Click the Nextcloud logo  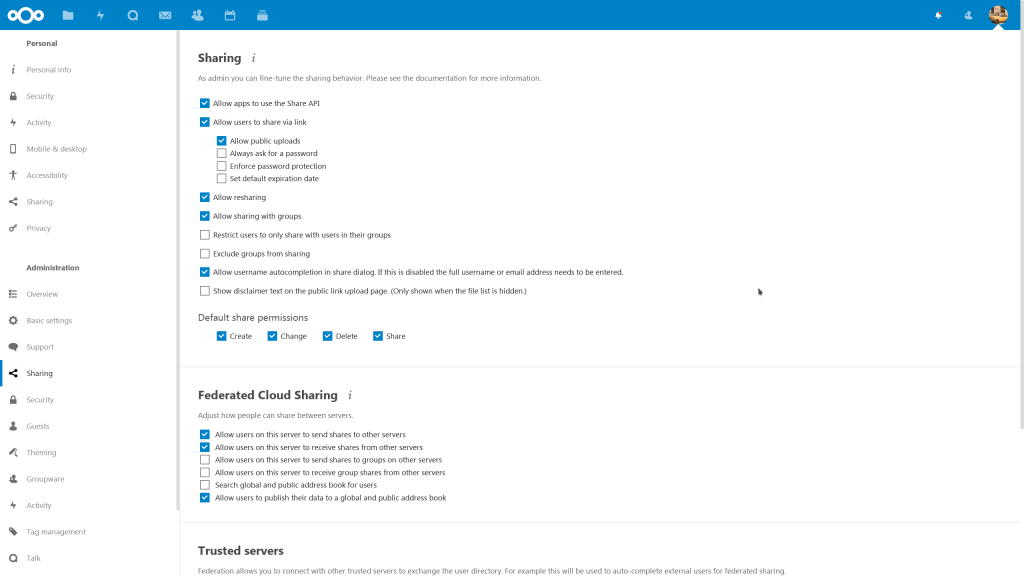(26, 15)
